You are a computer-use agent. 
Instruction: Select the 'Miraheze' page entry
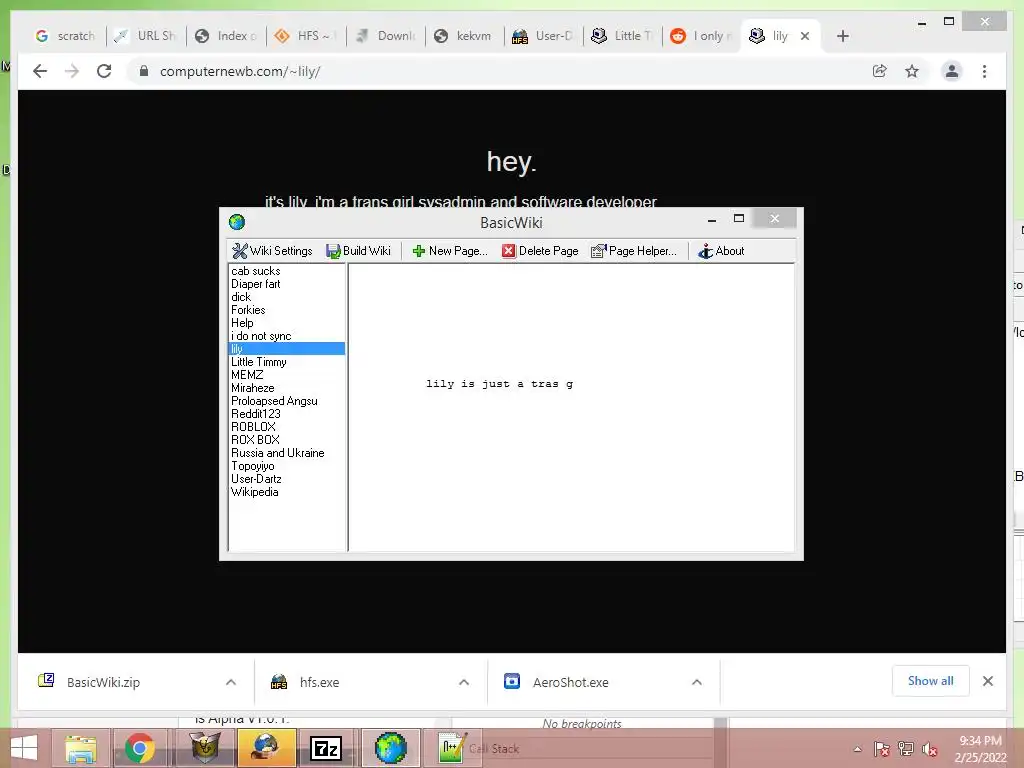click(x=252, y=388)
